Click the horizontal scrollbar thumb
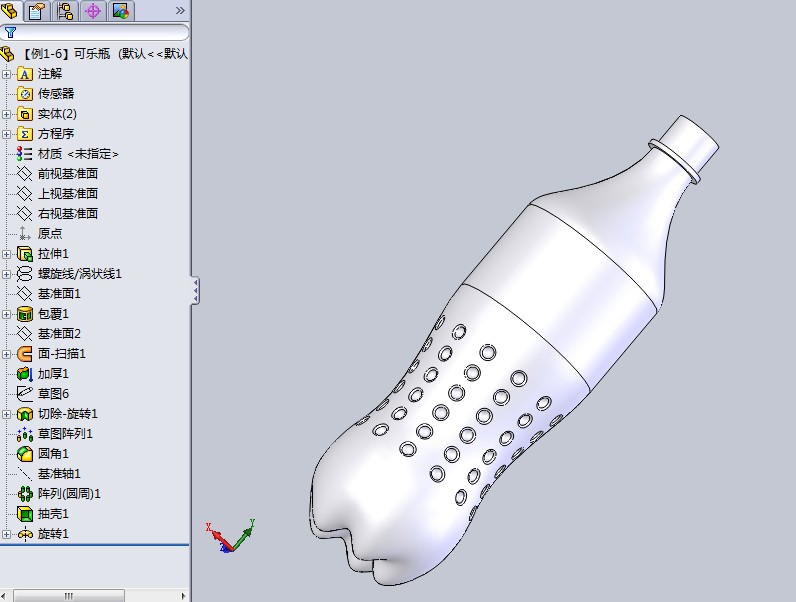Viewport: 796px width, 602px height. point(69,595)
